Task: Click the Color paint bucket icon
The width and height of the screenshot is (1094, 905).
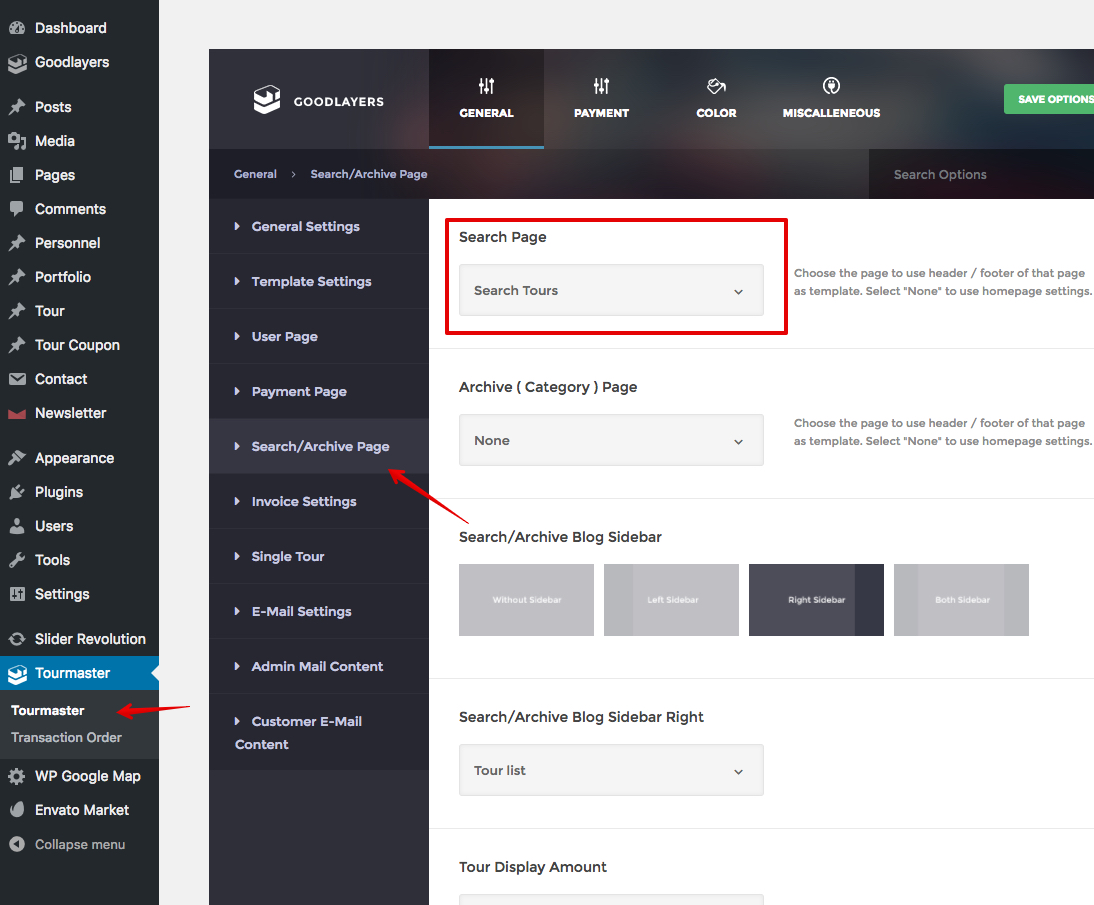Action: (716, 86)
